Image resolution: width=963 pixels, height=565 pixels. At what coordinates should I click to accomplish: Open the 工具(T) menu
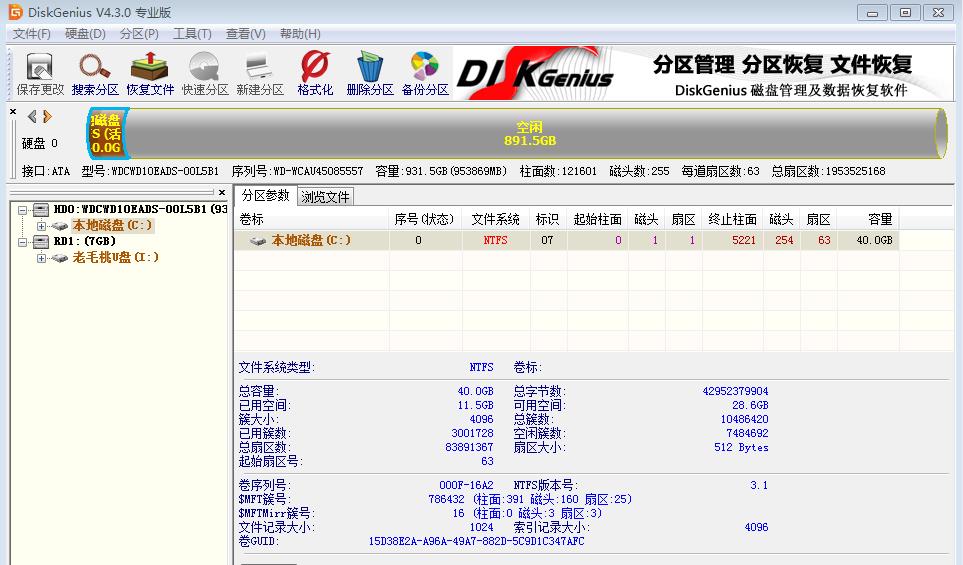click(192, 34)
